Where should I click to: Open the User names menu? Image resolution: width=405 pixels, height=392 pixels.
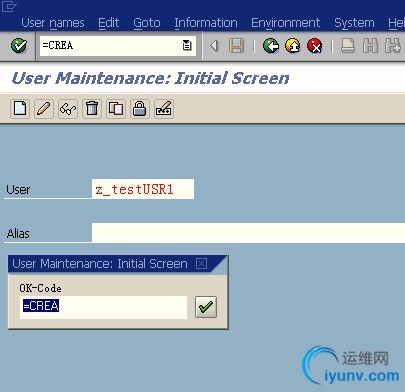[x=53, y=23]
